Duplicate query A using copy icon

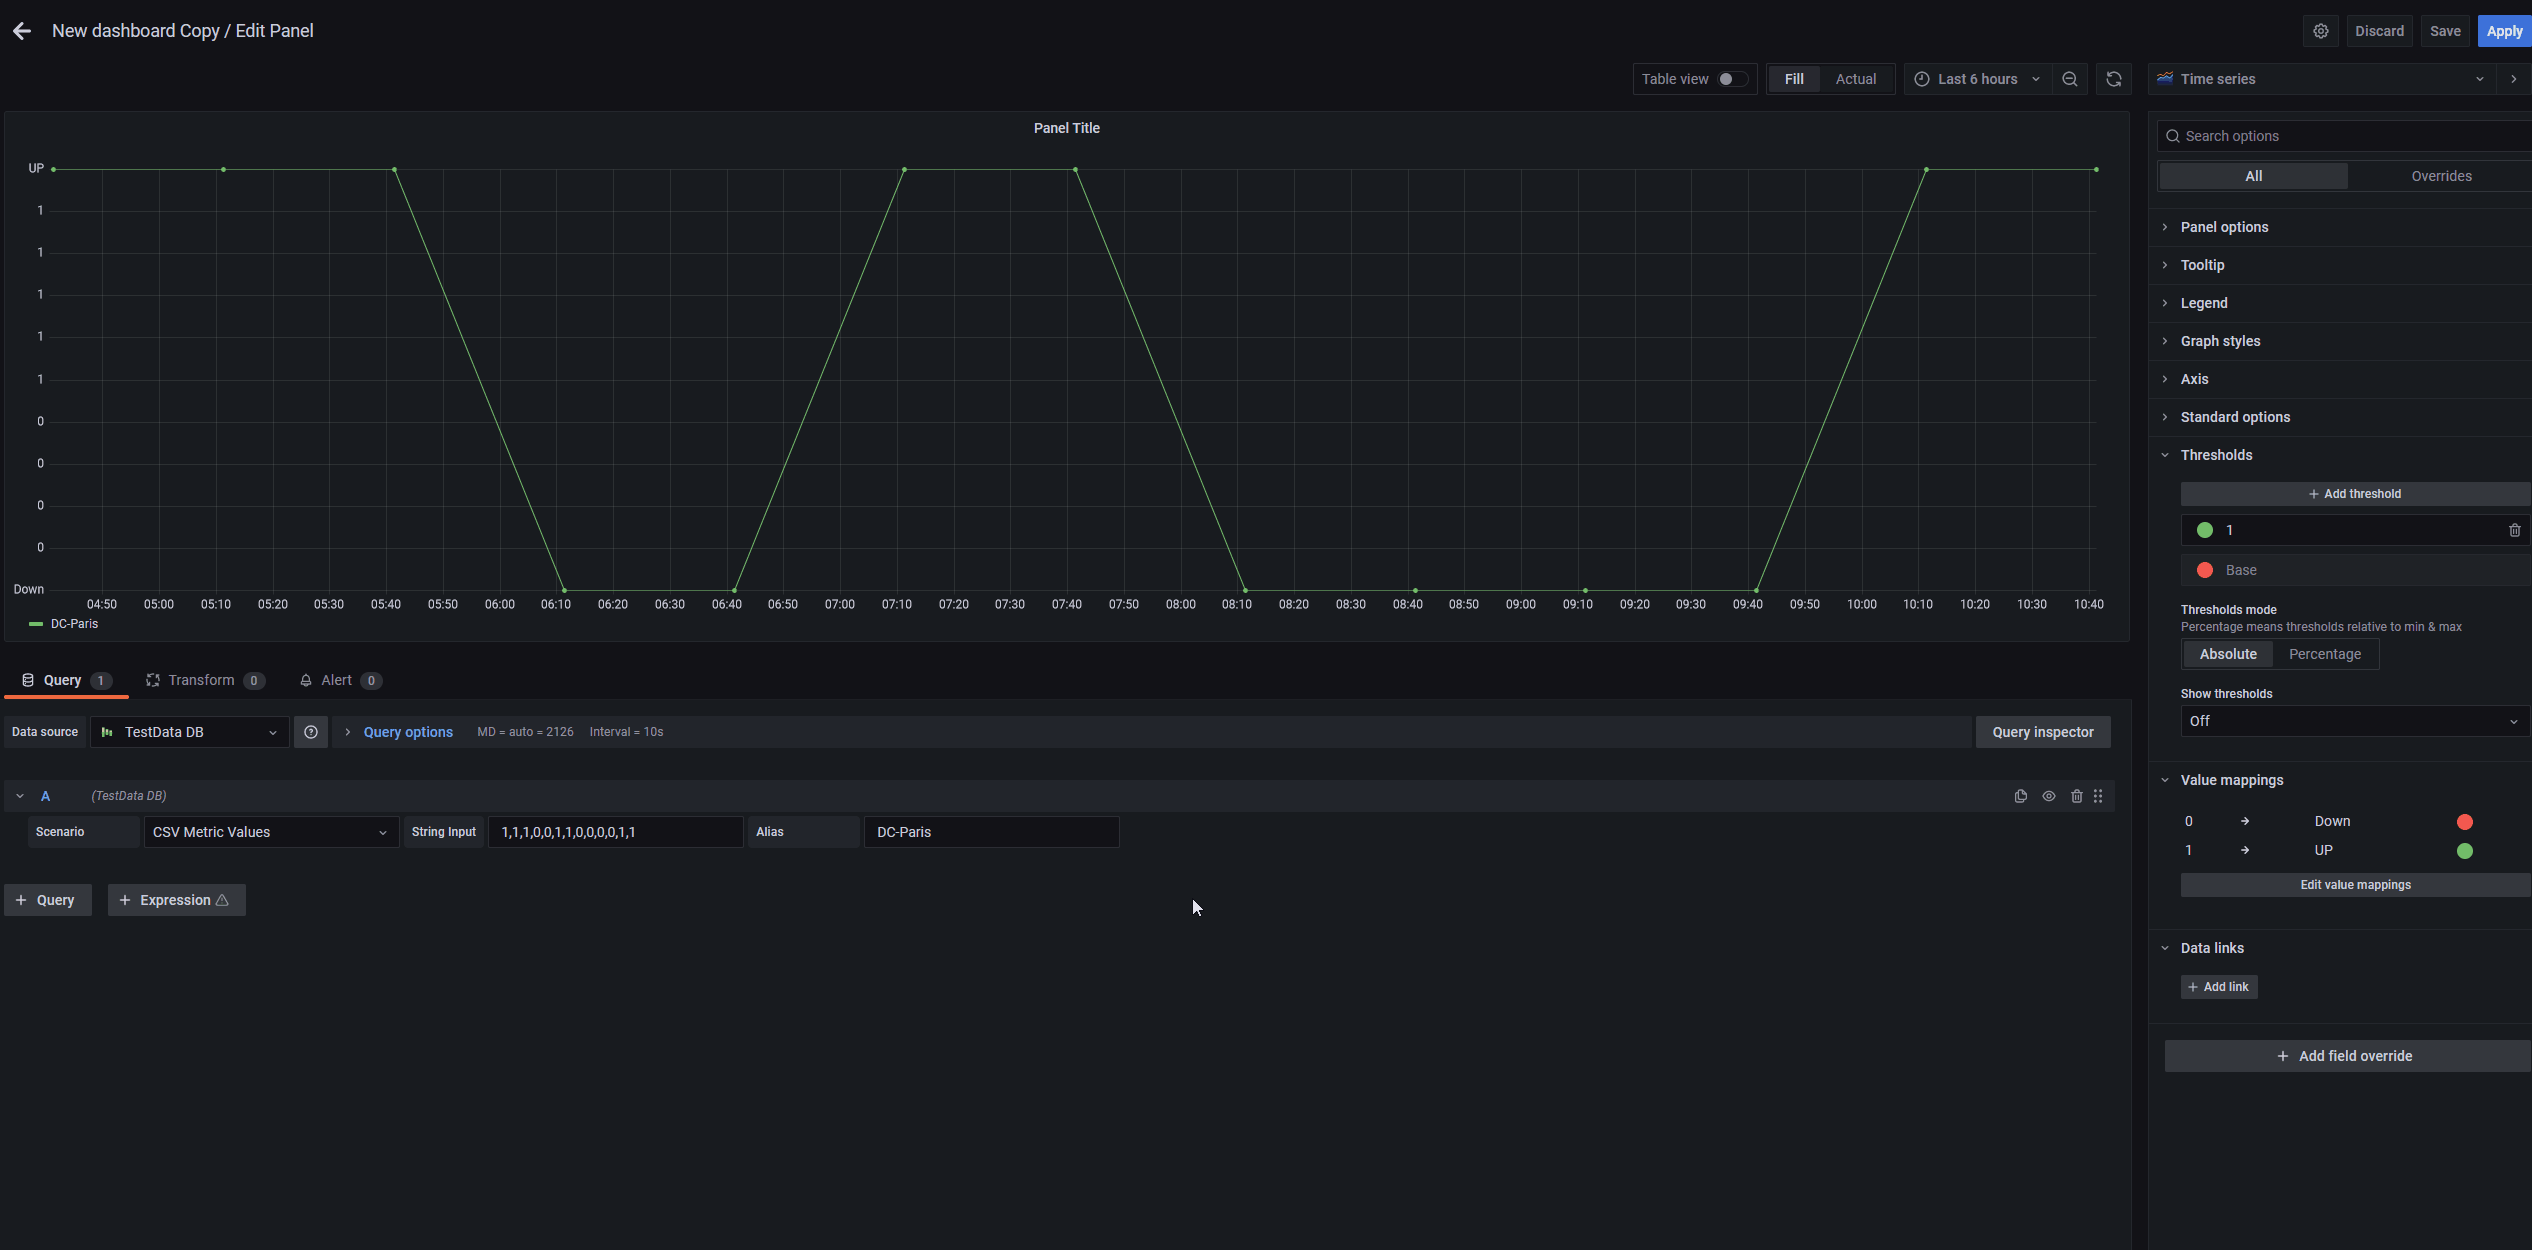2021,796
